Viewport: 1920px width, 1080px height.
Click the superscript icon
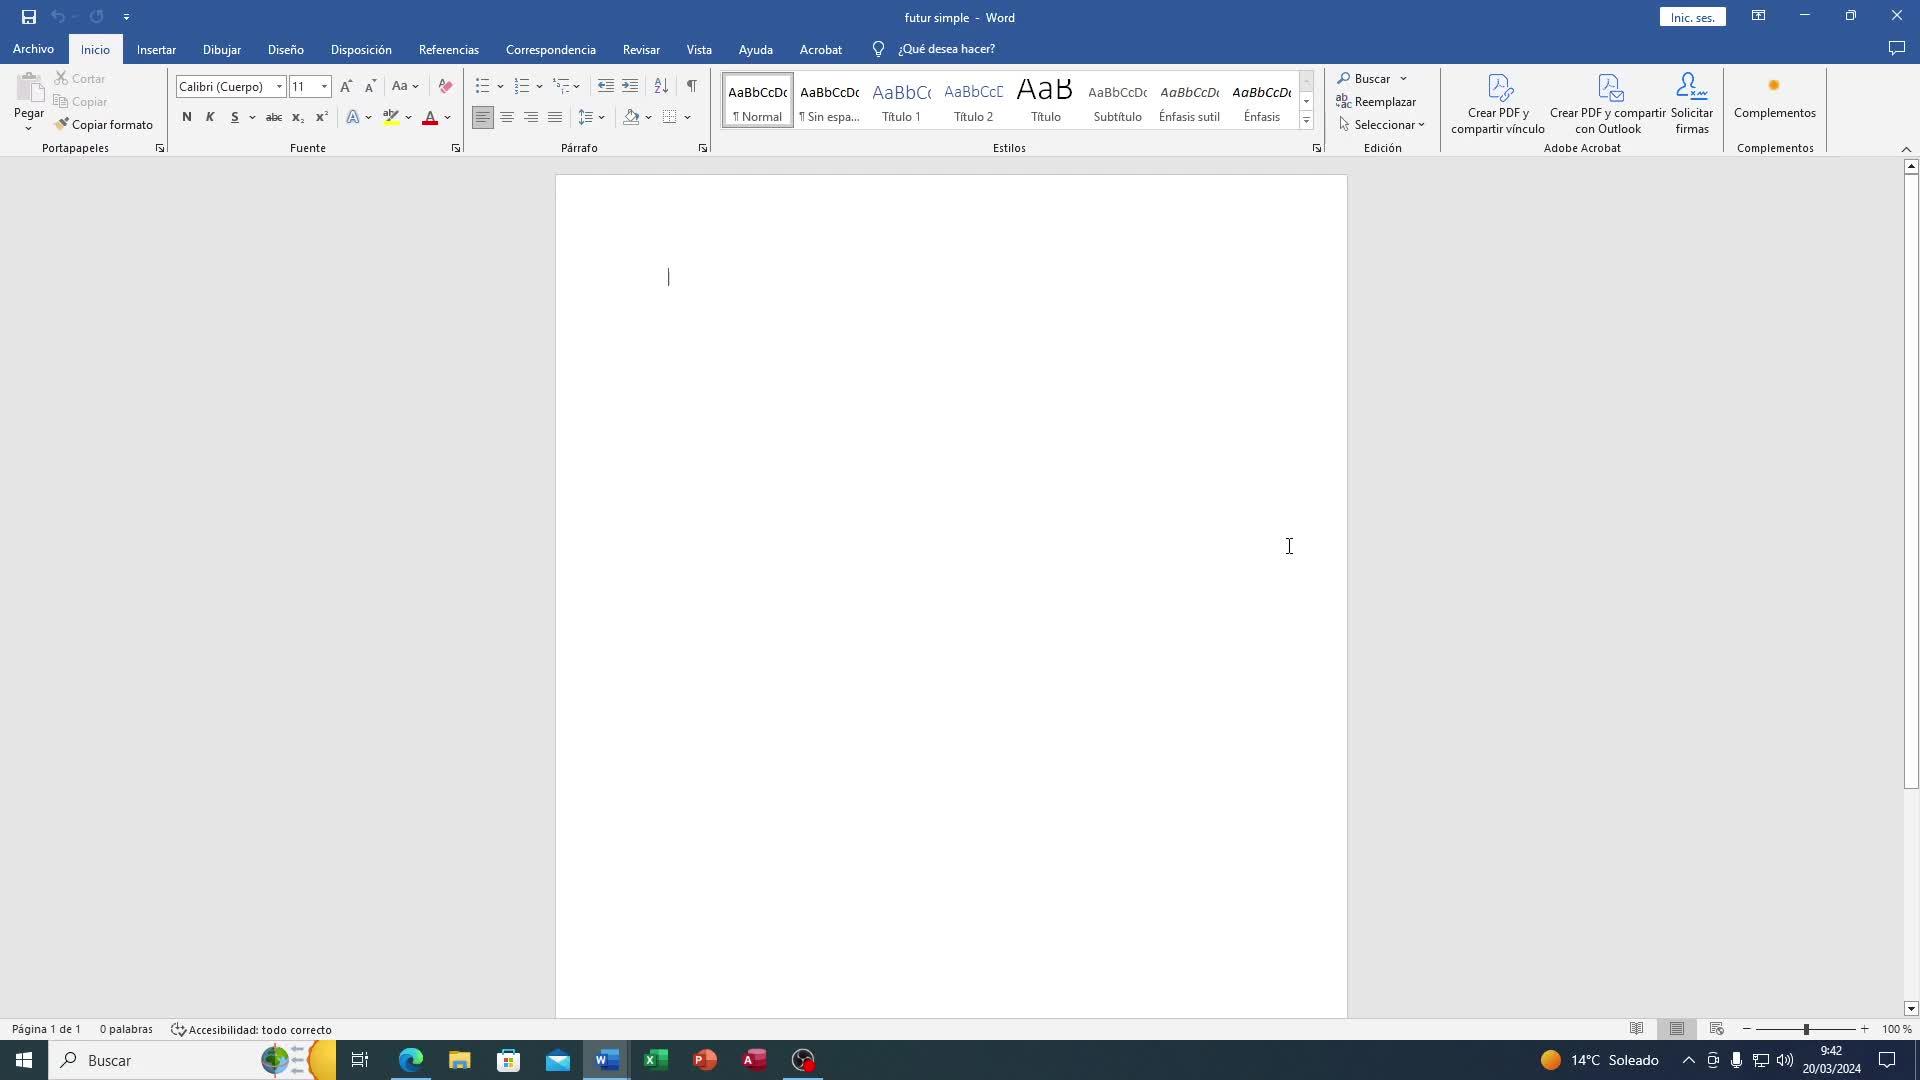321,117
